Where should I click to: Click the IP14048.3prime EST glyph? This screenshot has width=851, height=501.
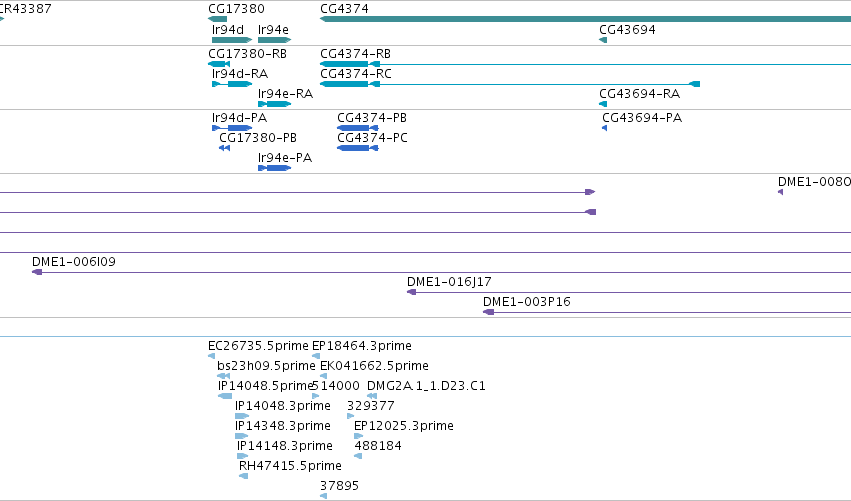coord(242,416)
